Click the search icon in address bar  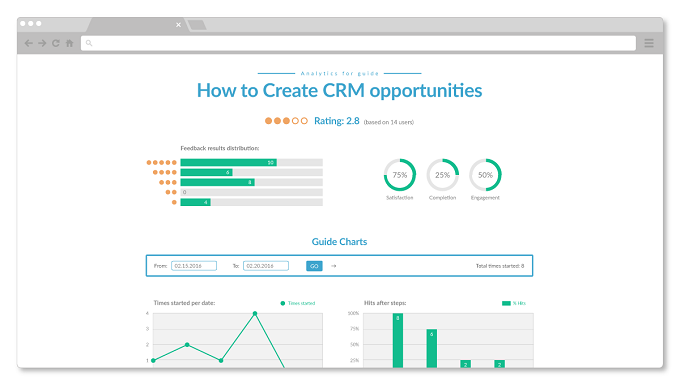(89, 43)
